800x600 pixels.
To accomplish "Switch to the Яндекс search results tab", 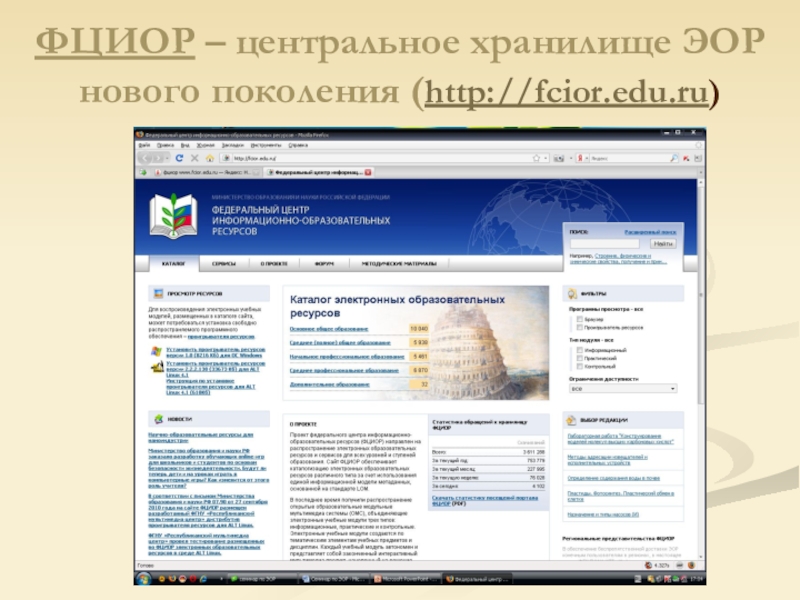I will click(x=206, y=172).
